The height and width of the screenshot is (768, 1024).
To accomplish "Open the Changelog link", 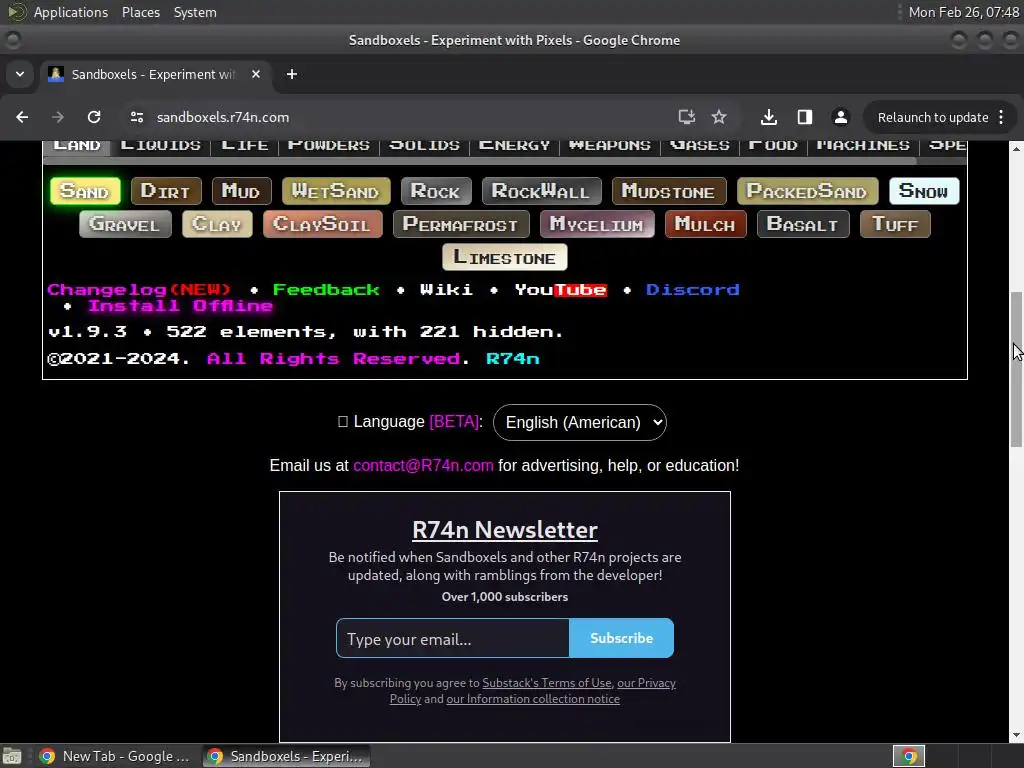I will pos(138,289).
